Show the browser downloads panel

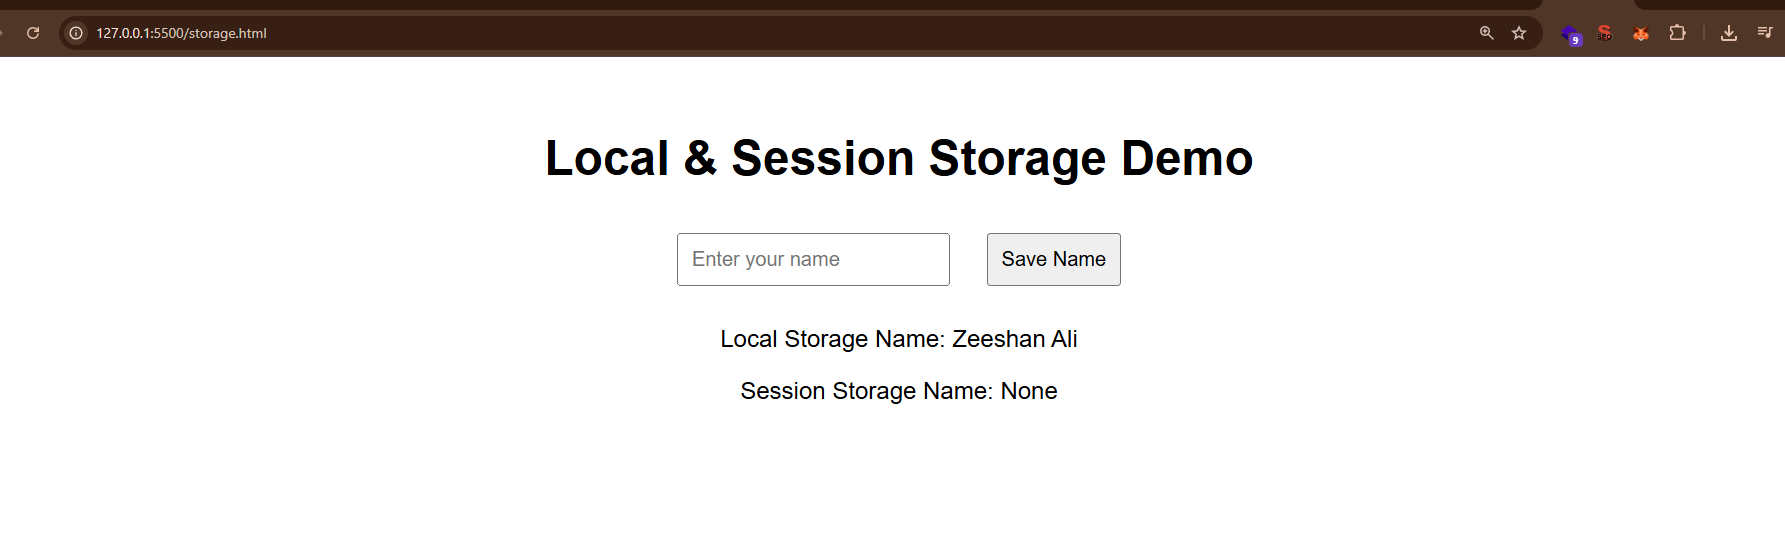pos(1728,33)
